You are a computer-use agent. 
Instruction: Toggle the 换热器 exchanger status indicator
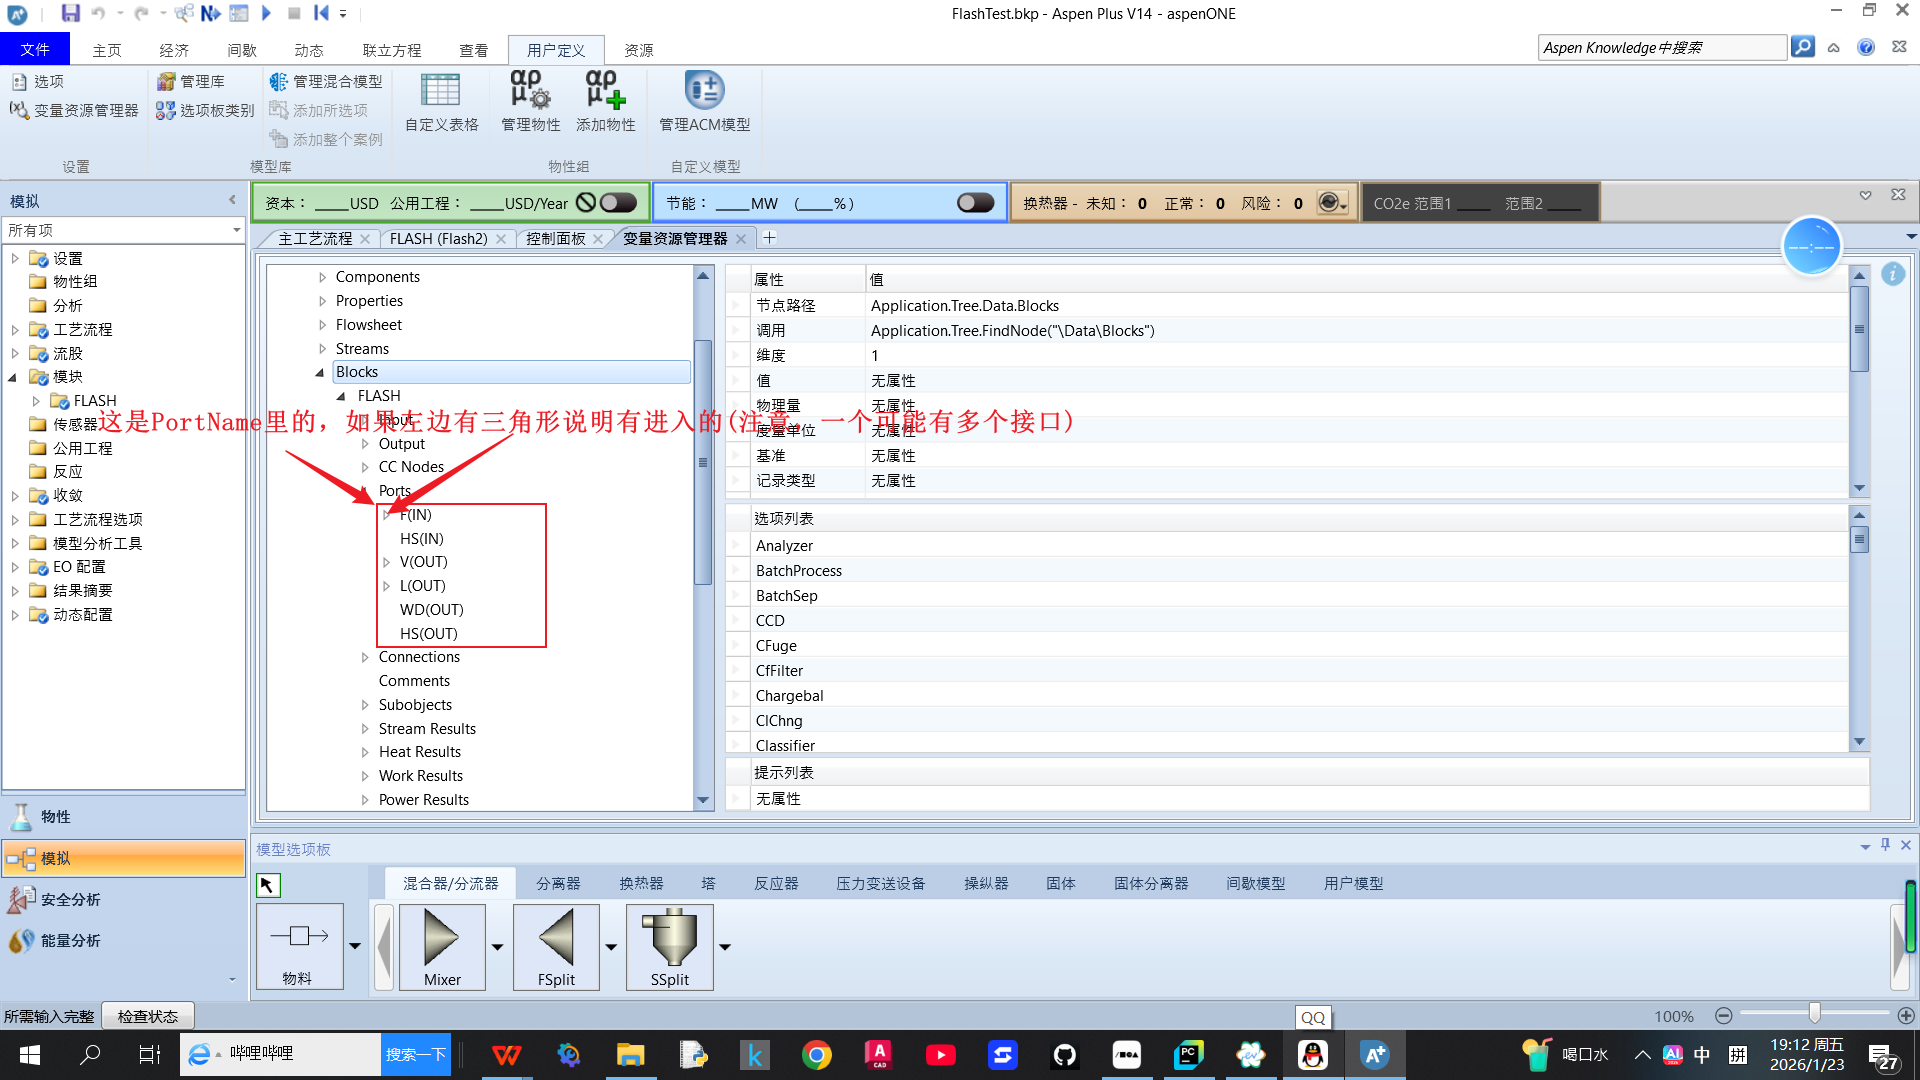1330,203
